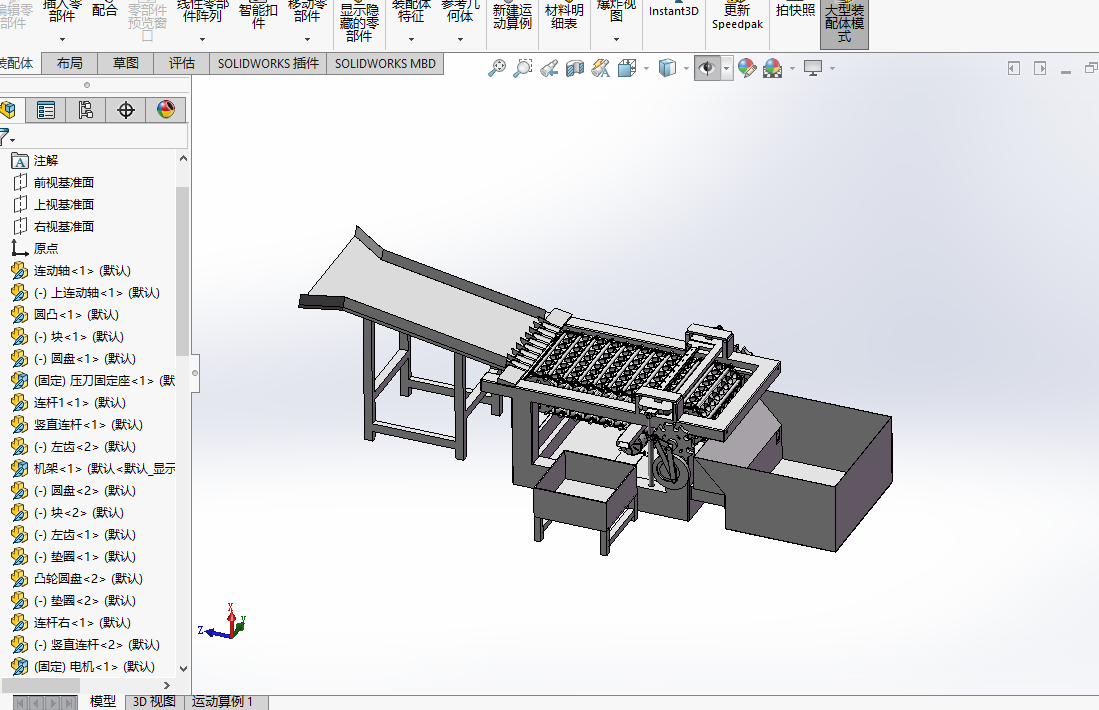Toggle Large Assembly Mode (大型装配体模式)
The width and height of the screenshot is (1099, 710).
[x=844, y=22]
